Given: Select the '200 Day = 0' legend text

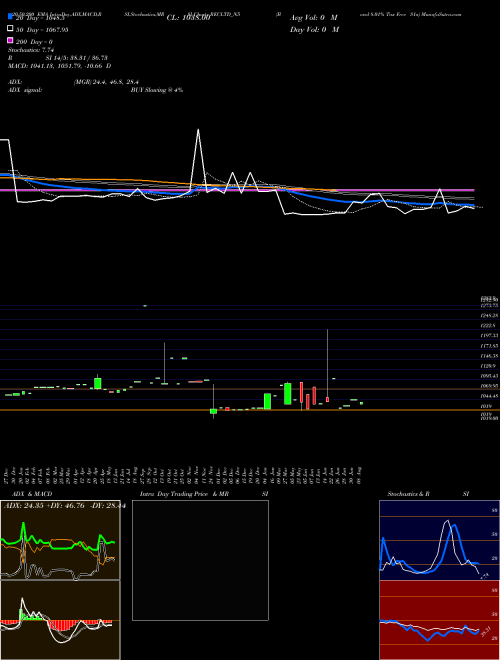Looking at the screenshot, I should 34,42.
